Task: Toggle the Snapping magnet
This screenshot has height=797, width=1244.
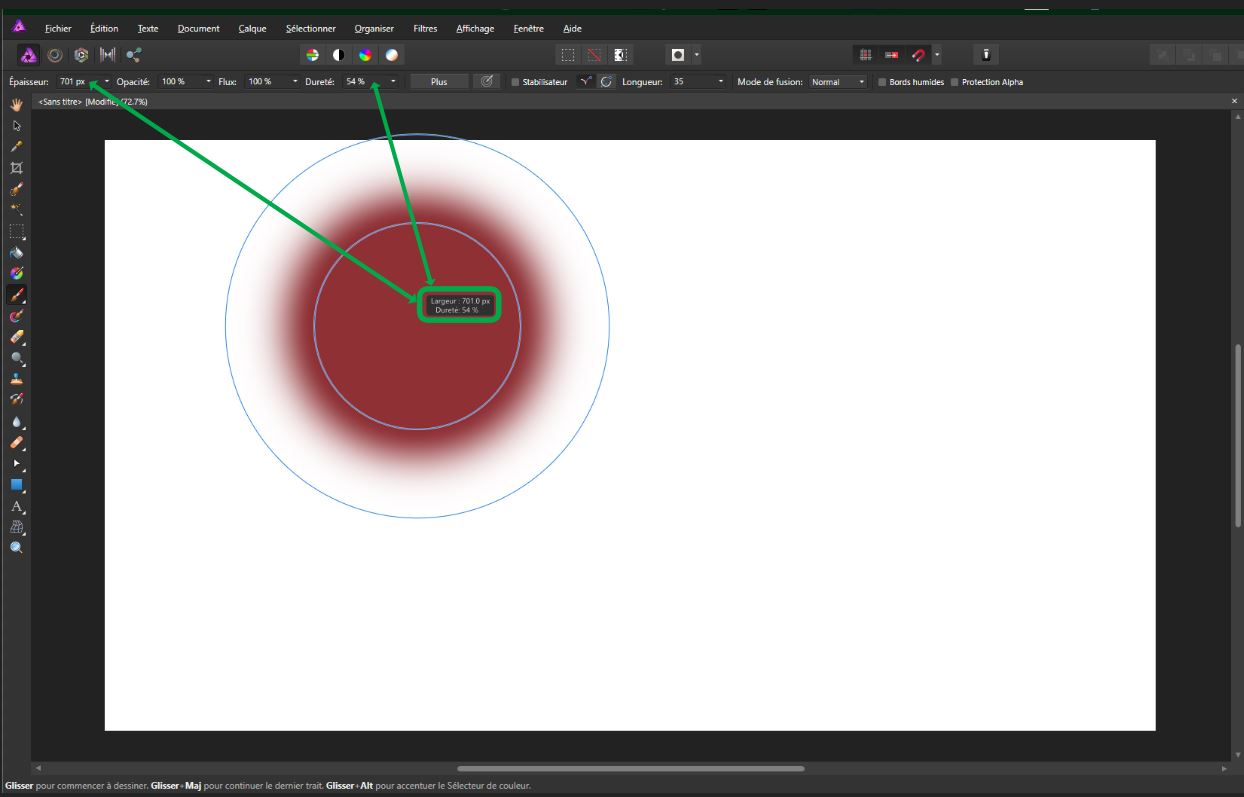Action: point(918,55)
